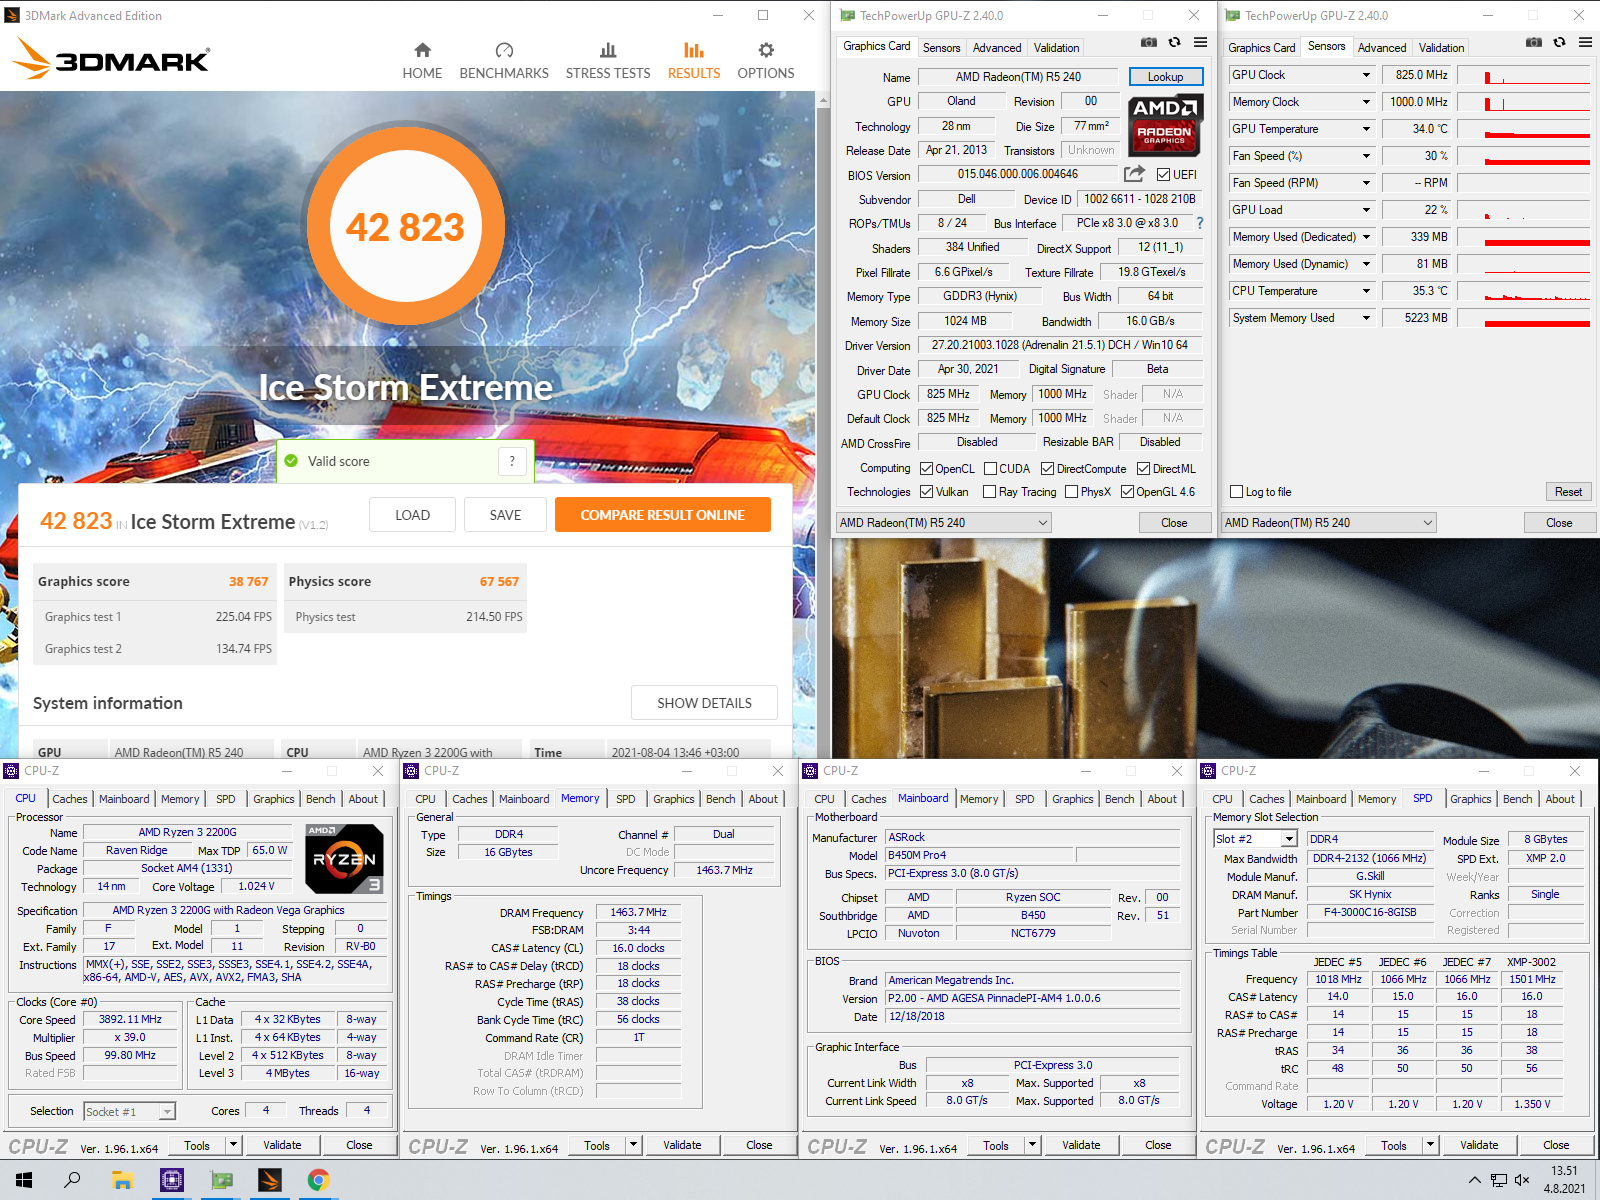
Task: Click the SAVE result button
Action: click(x=505, y=515)
